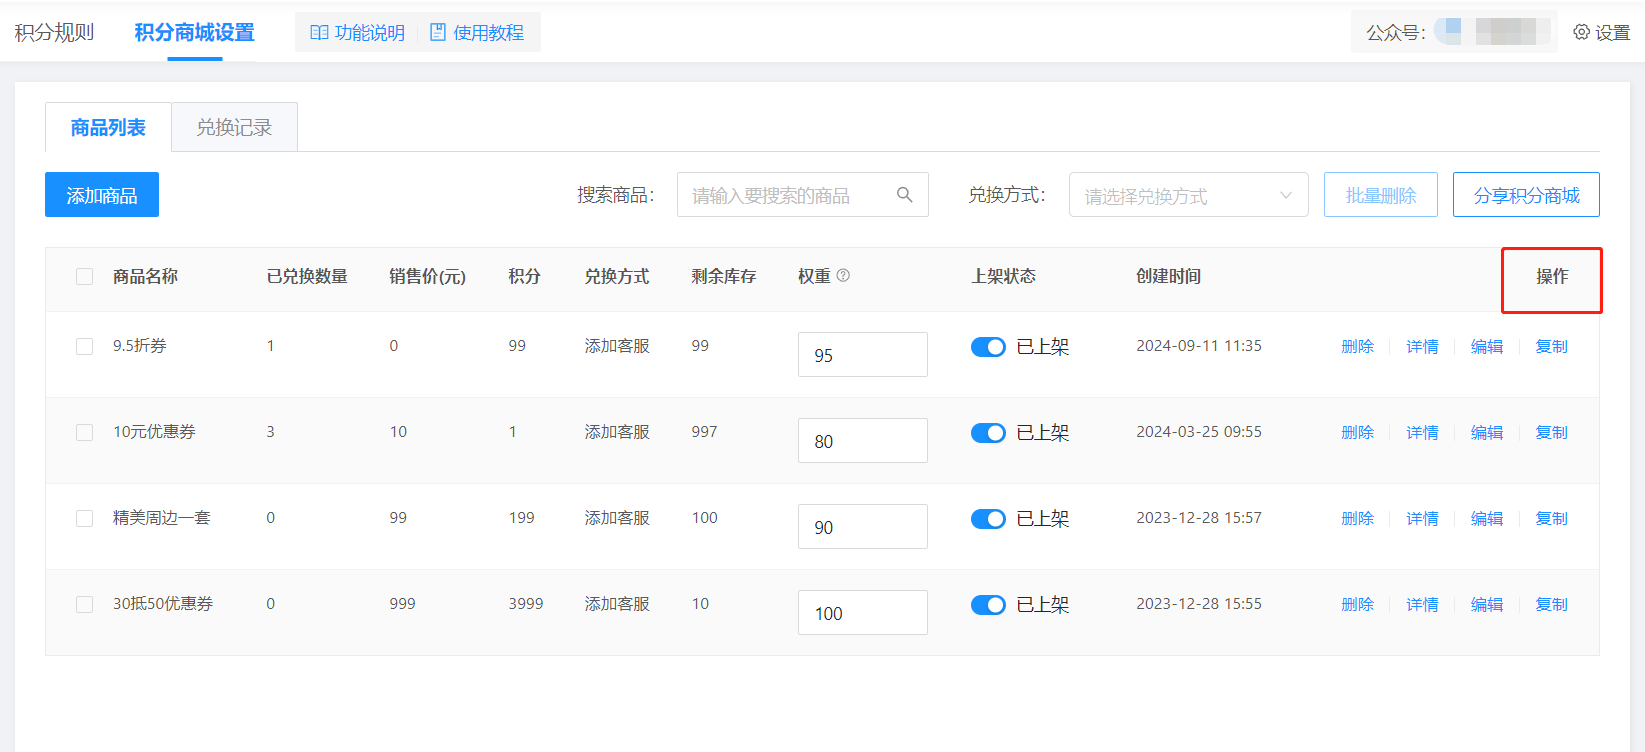Switch to 积分商城设置 tab
This screenshot has width=1645, height=752.
[195, 32]
